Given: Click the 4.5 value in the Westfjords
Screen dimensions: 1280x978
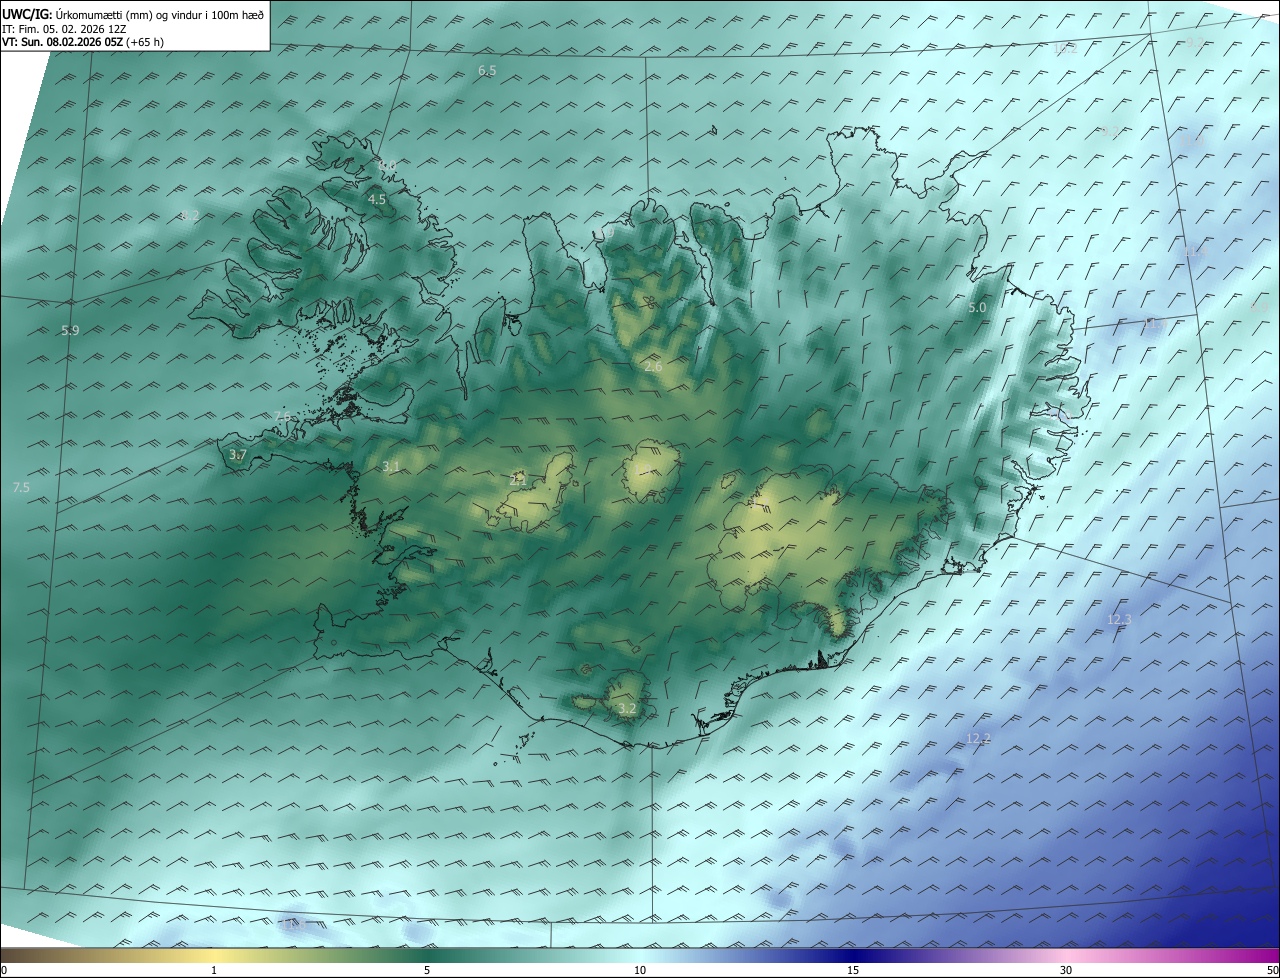Looking at the screenshot, I should 377,200.
